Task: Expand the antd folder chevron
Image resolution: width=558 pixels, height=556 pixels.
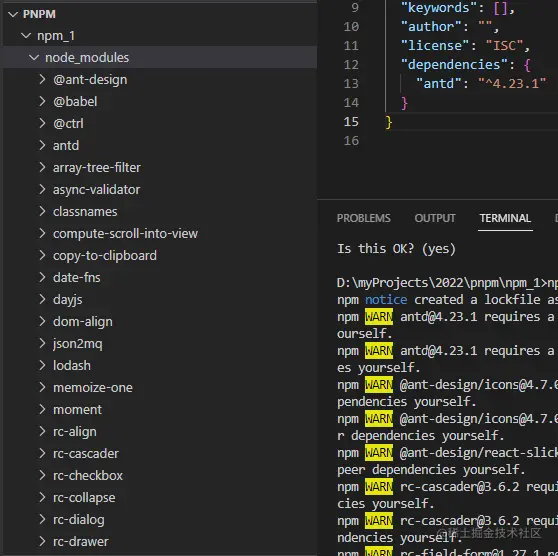Action: click(x=42, y=145)
